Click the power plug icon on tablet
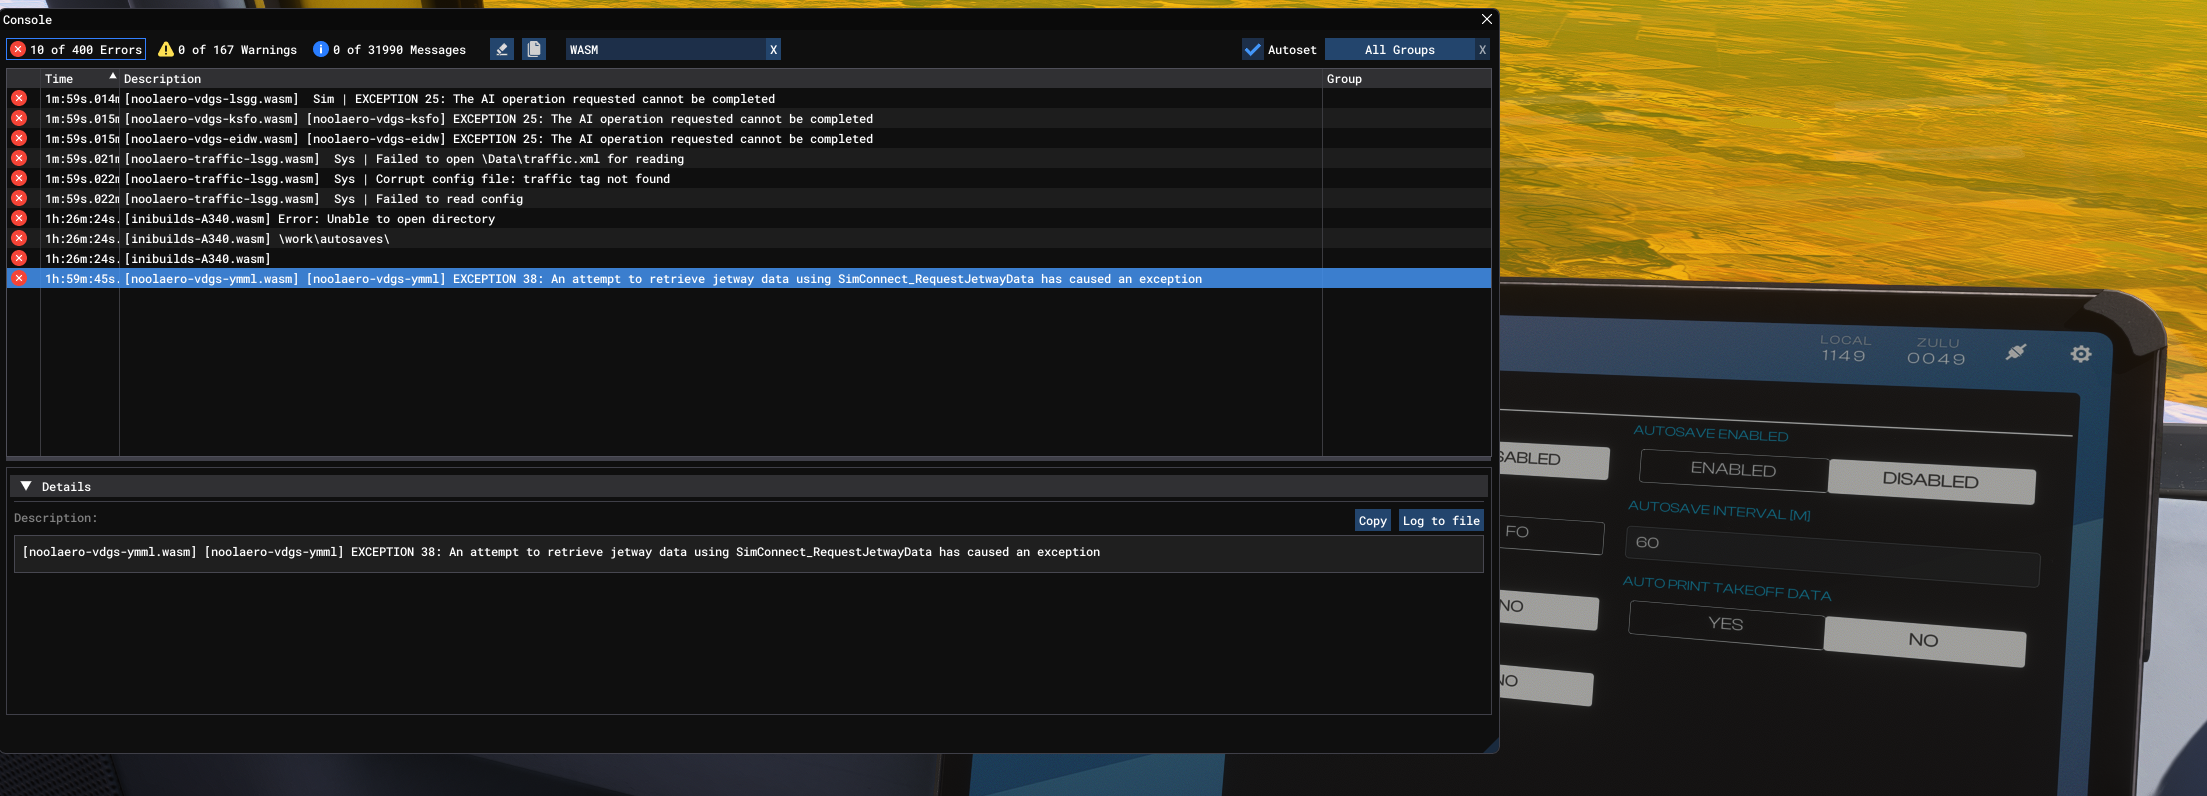2207x796 pixels. click(2016, 352)
